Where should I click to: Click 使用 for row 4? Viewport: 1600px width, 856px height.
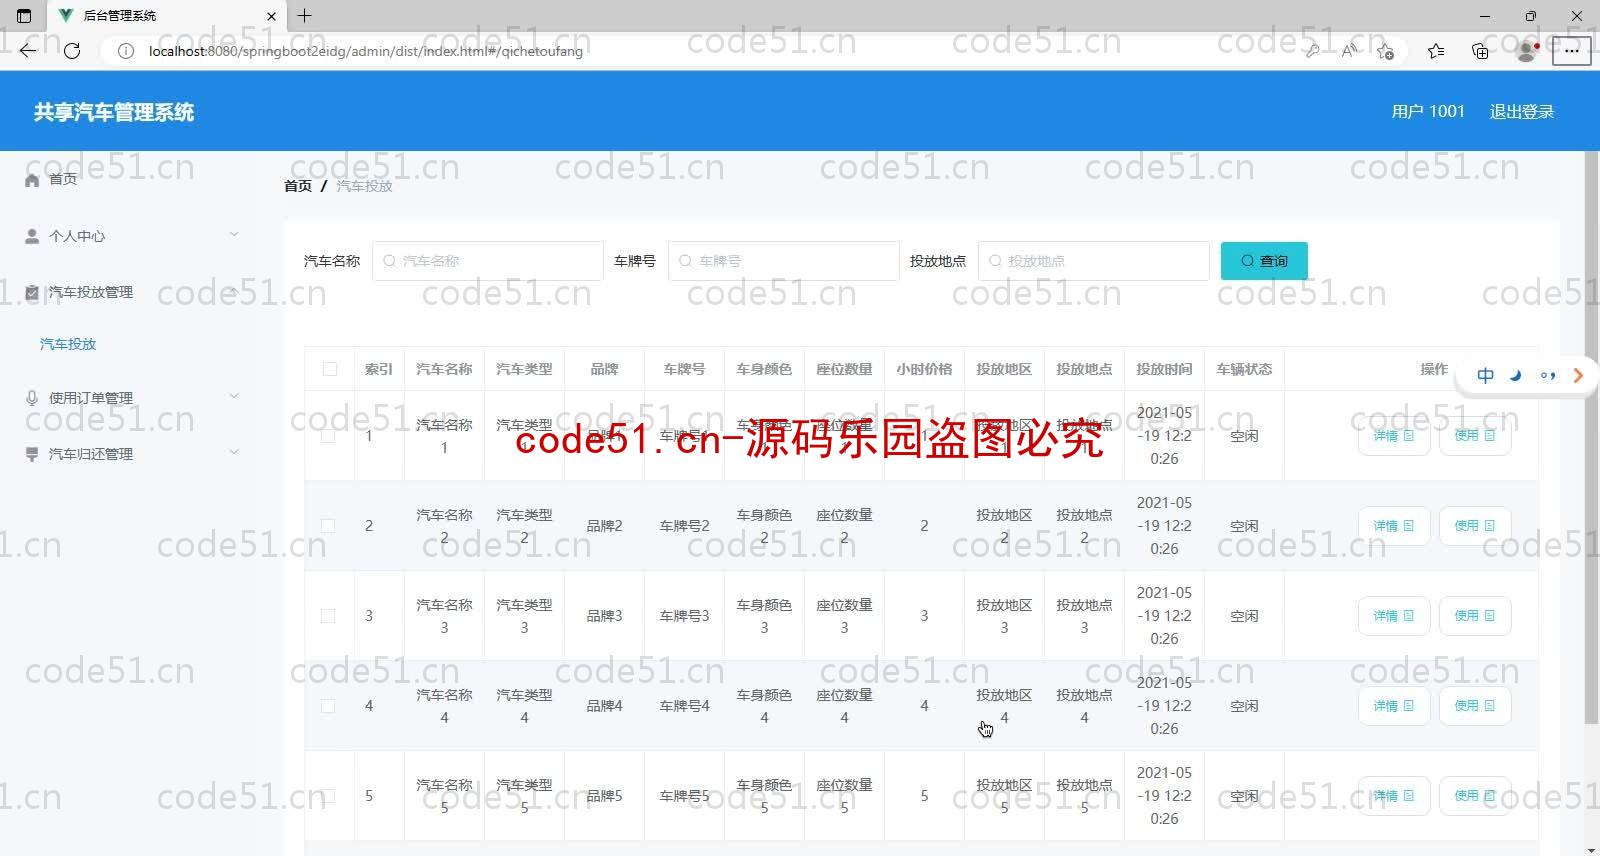tap(1475, 706)
